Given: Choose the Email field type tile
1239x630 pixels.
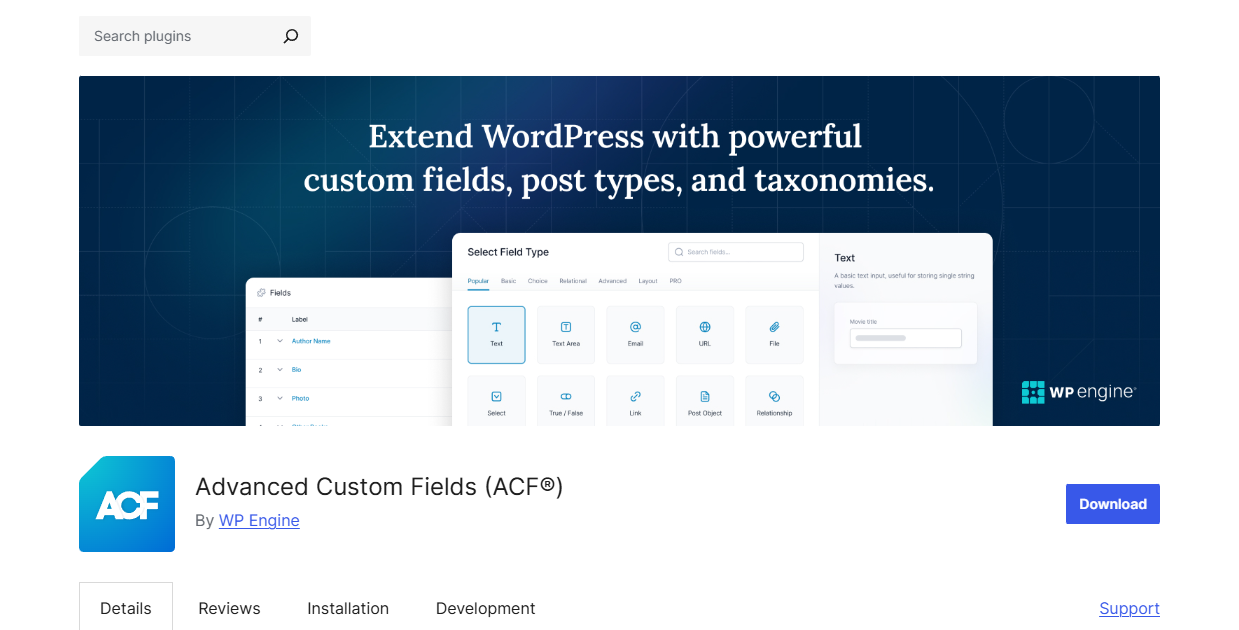Looking at the screenshot, I should point(635,334).
